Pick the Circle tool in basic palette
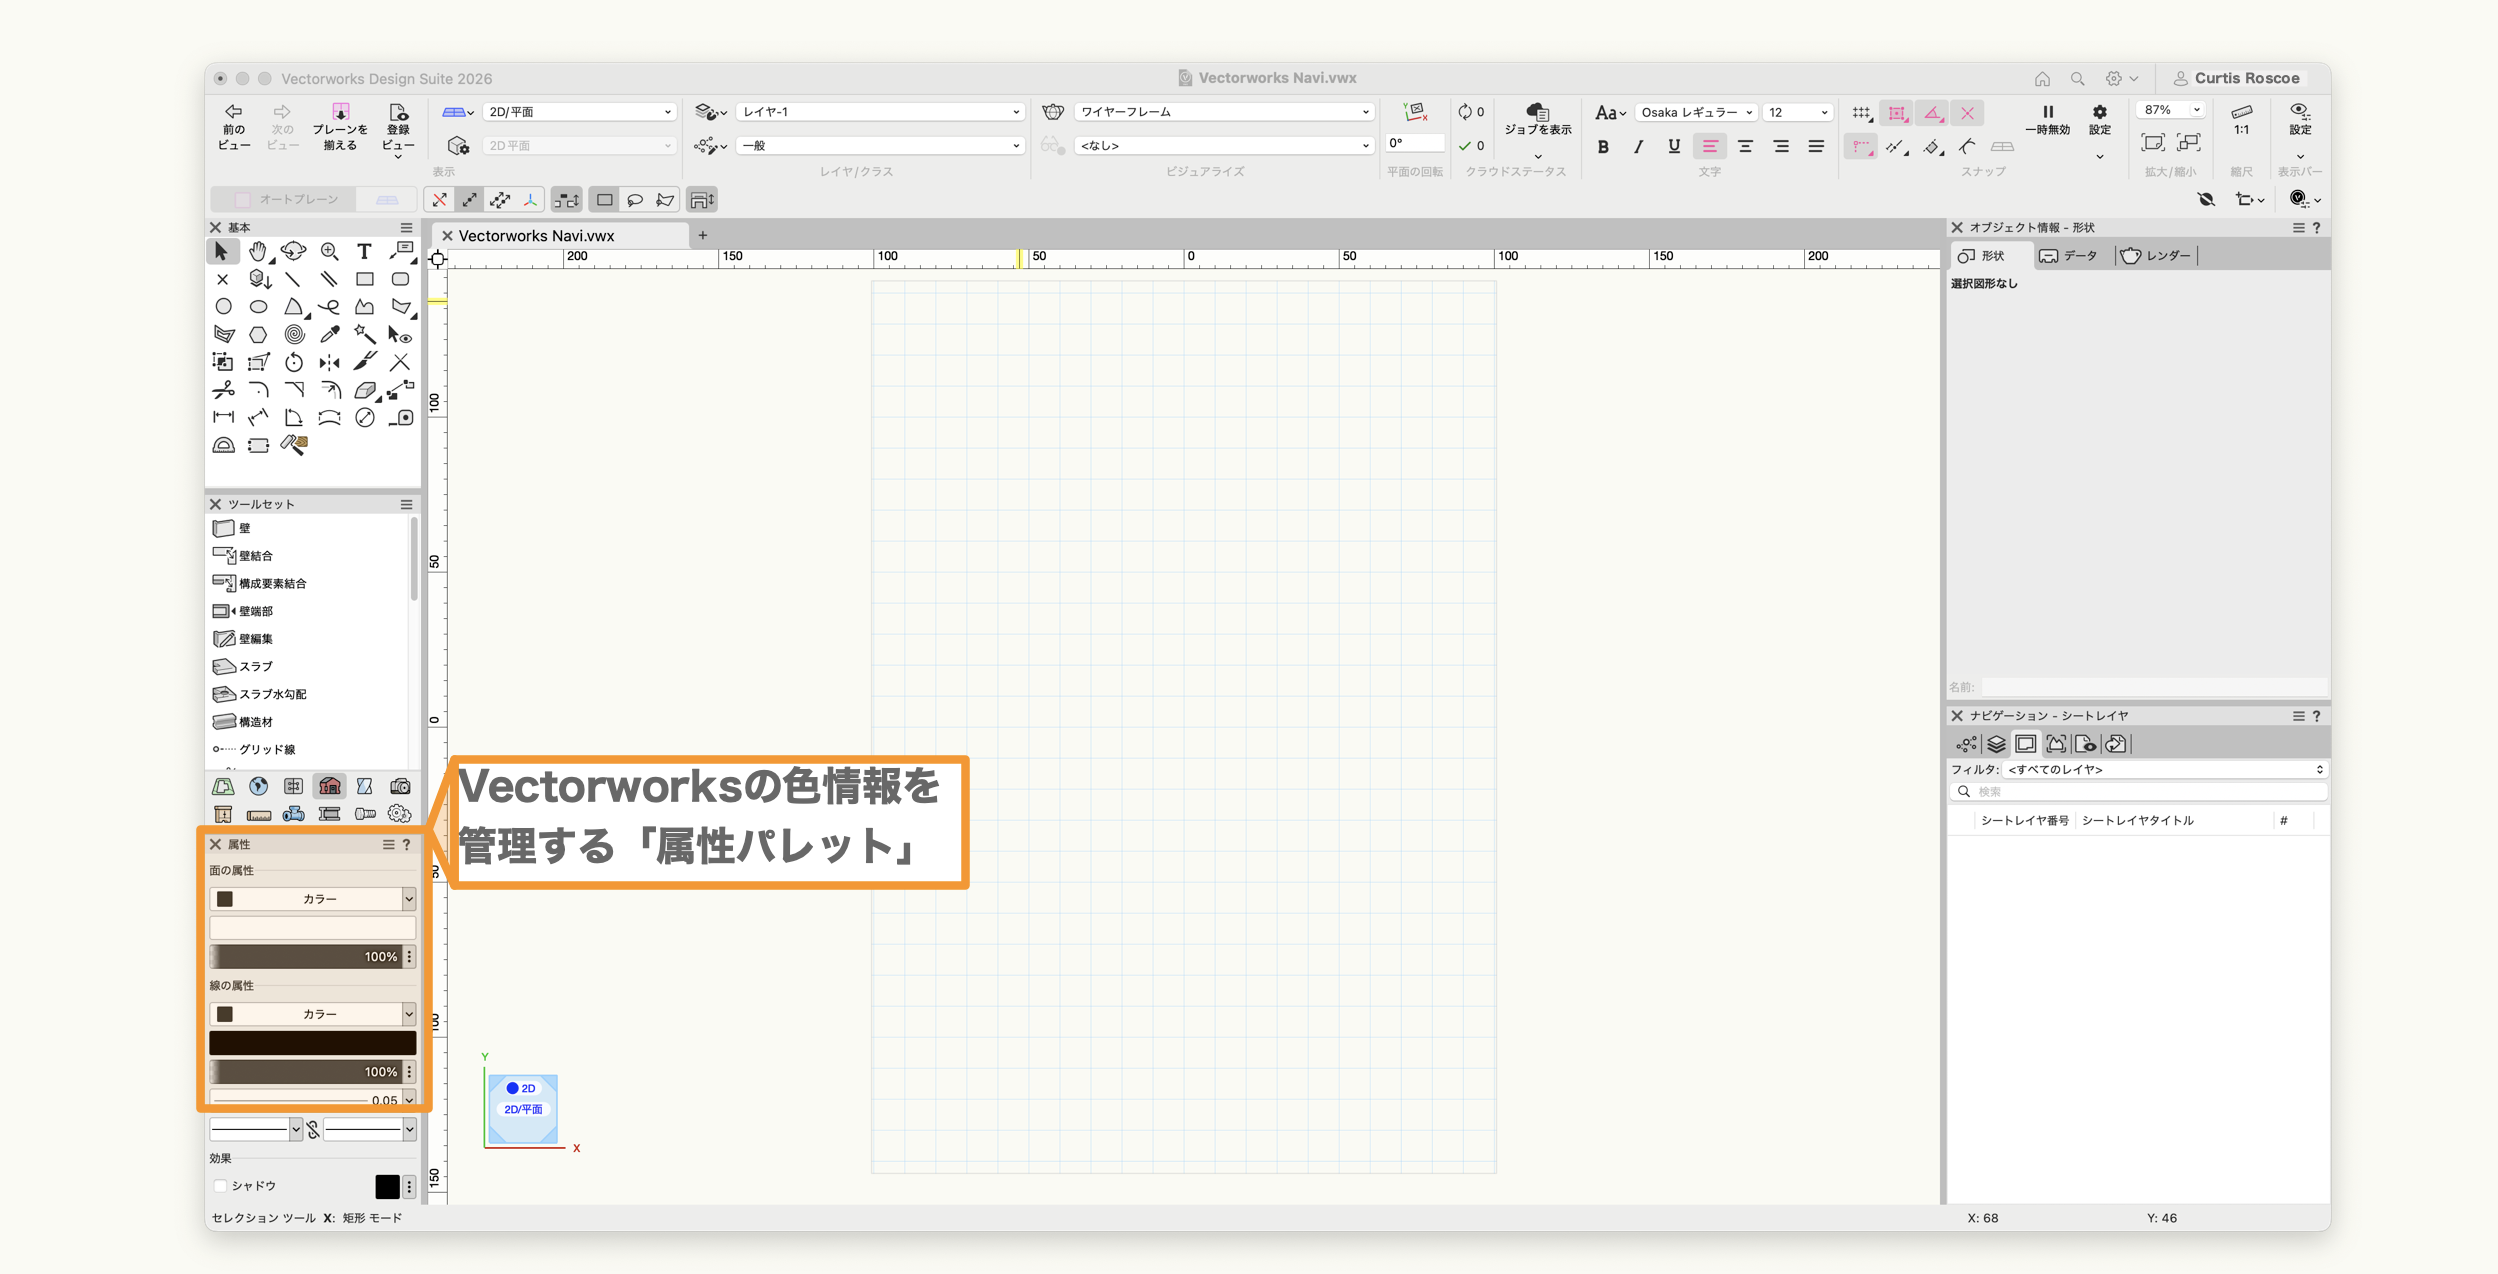This screenshot has width=2498, height=1274. 223,307
